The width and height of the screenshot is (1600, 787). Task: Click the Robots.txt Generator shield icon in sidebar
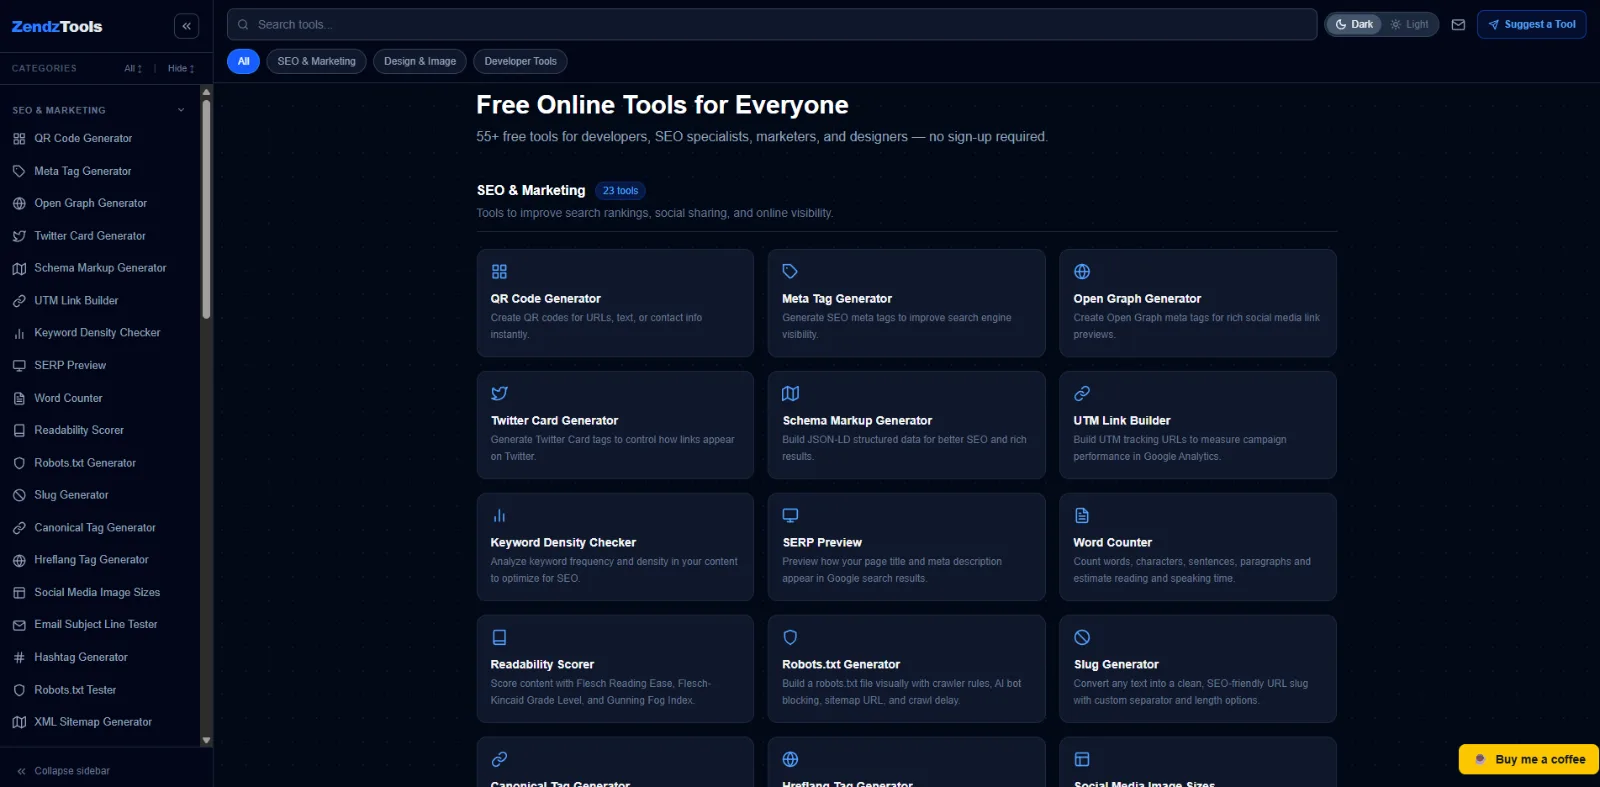[x=19, y=463]
